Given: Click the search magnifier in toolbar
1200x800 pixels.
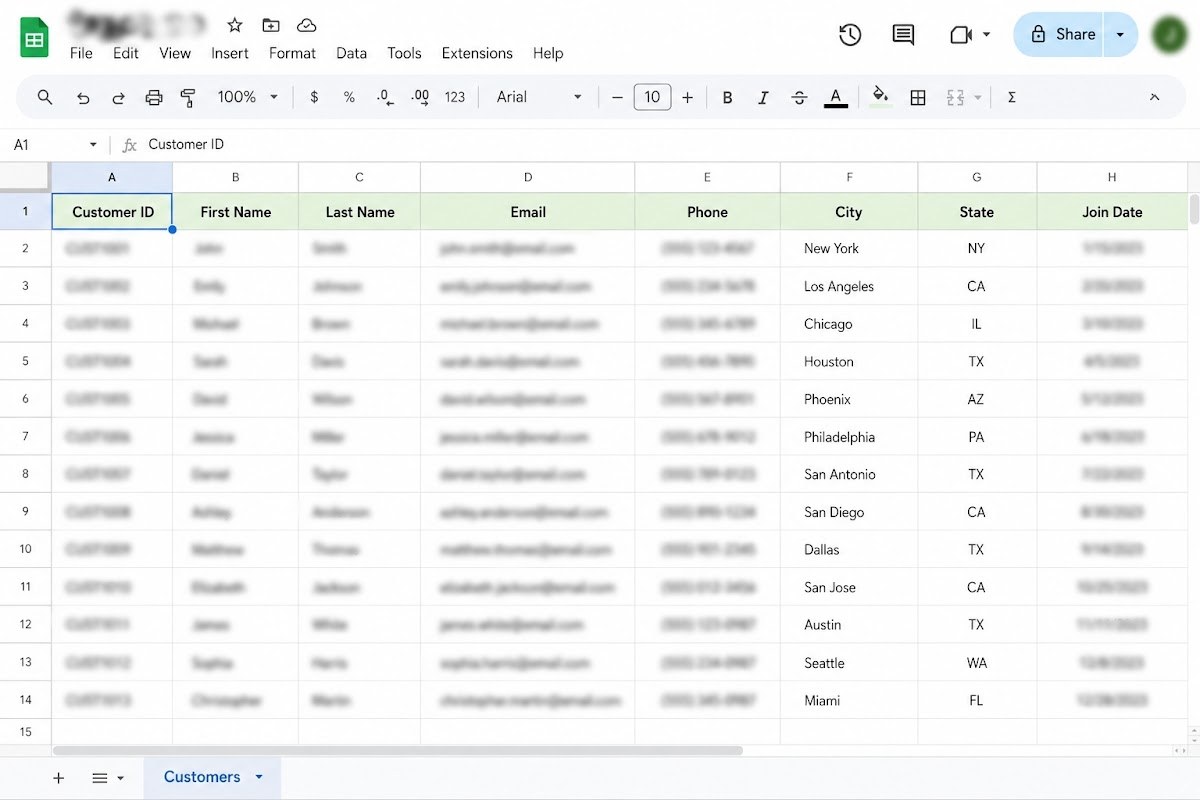Looking at the screenshot, I should (x=45, y=97).
